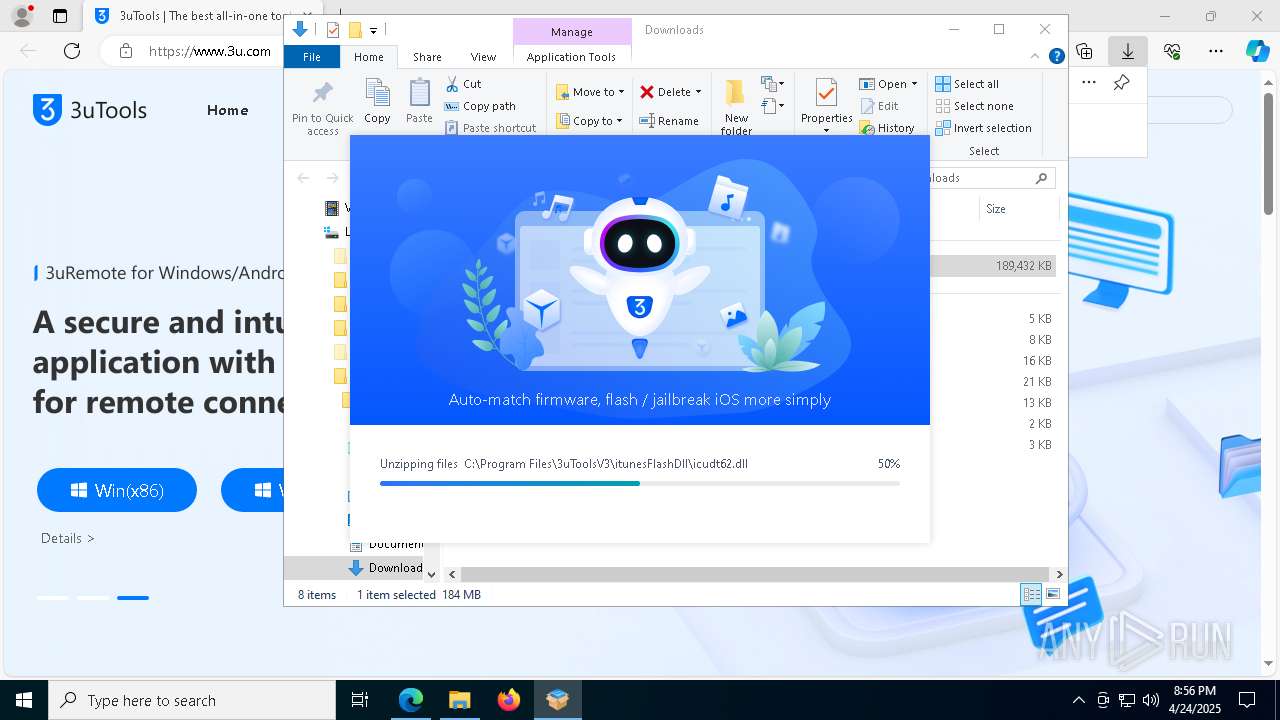Switch Explorer to details view
Image resolution: width=1280 pixels, height=720 pixels.
pos(1031,594)
